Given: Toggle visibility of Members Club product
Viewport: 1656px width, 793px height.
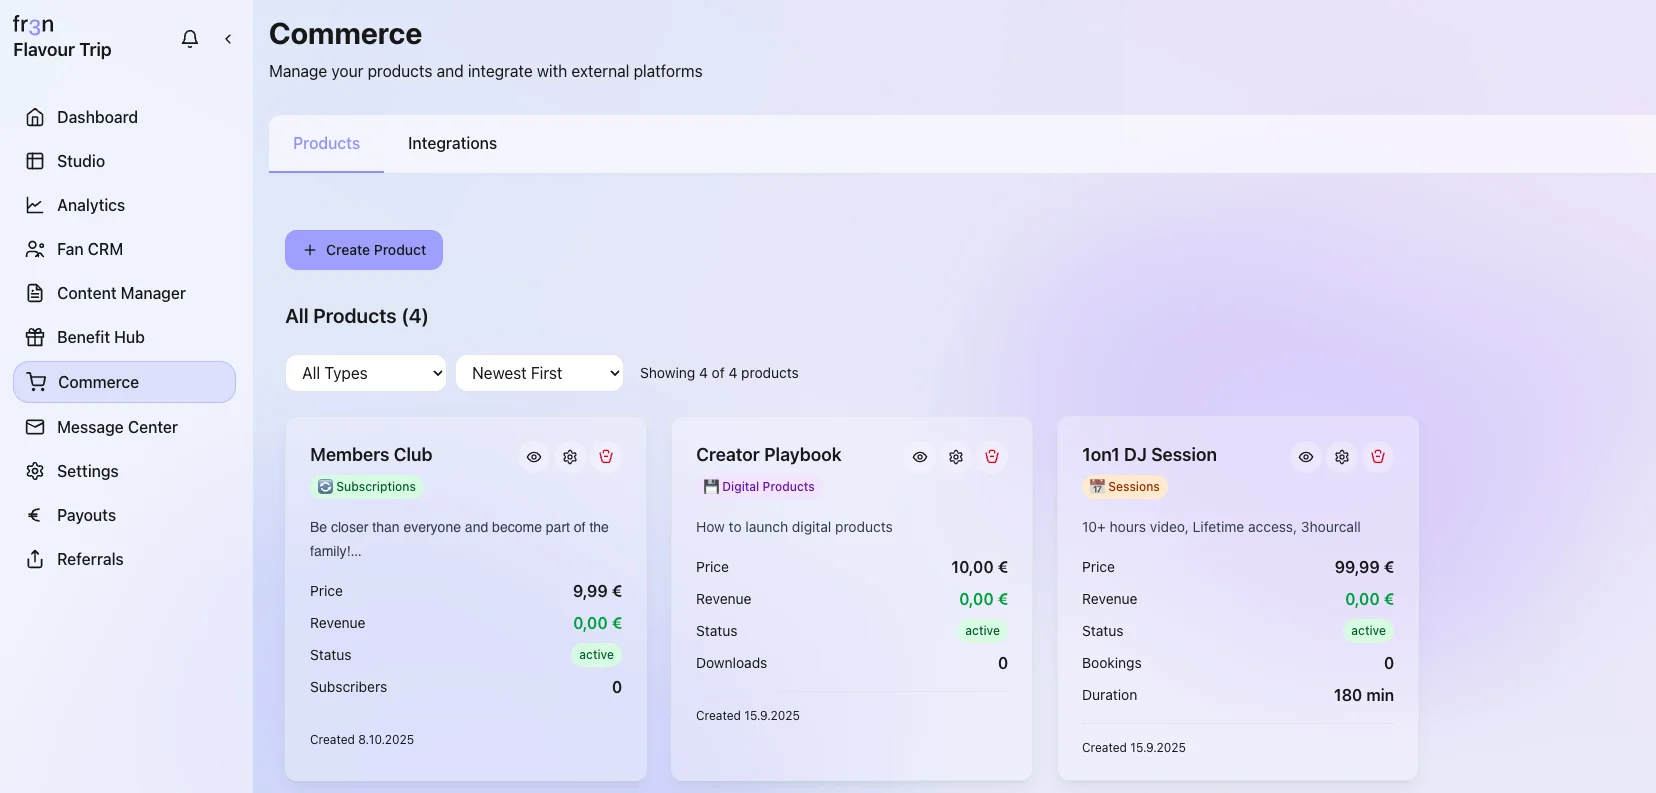Looking at the screenshot, I should 534,457.
